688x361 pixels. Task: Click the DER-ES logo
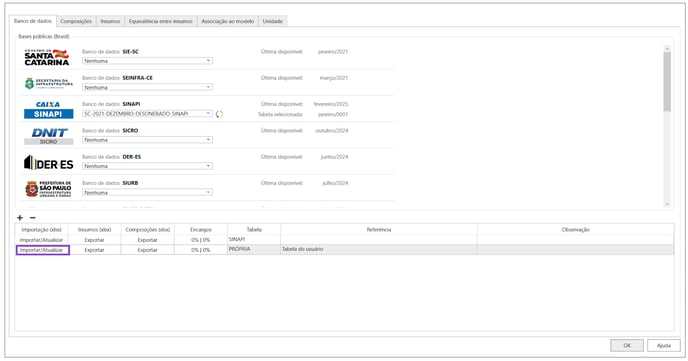[48, 163]
